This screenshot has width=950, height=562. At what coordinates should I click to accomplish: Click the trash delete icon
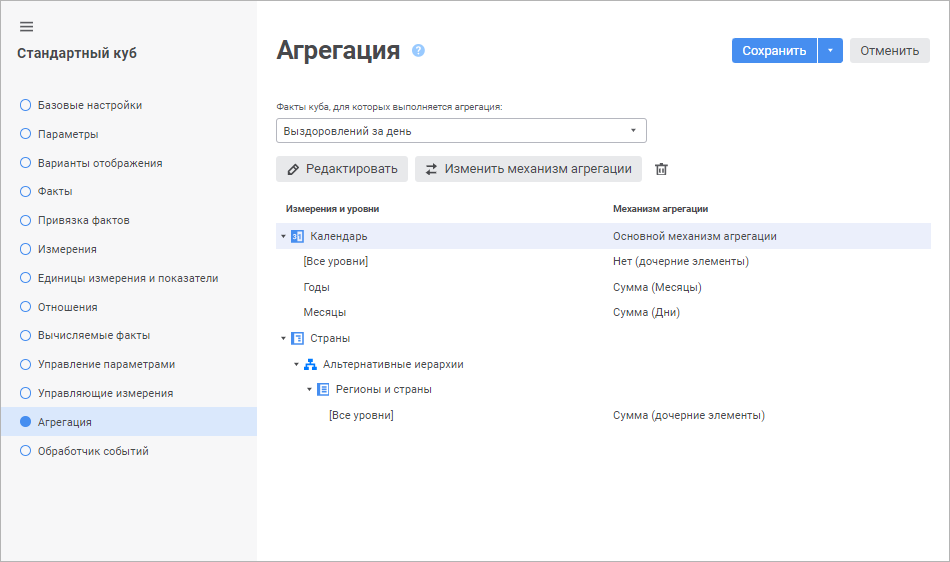[661, 169]
